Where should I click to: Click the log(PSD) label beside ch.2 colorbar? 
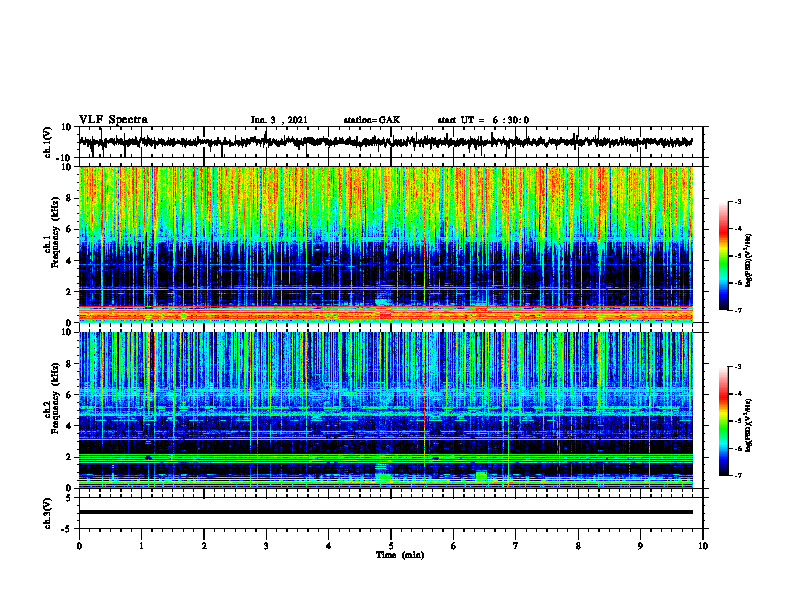pyautogui.click(x=749, y=426)
